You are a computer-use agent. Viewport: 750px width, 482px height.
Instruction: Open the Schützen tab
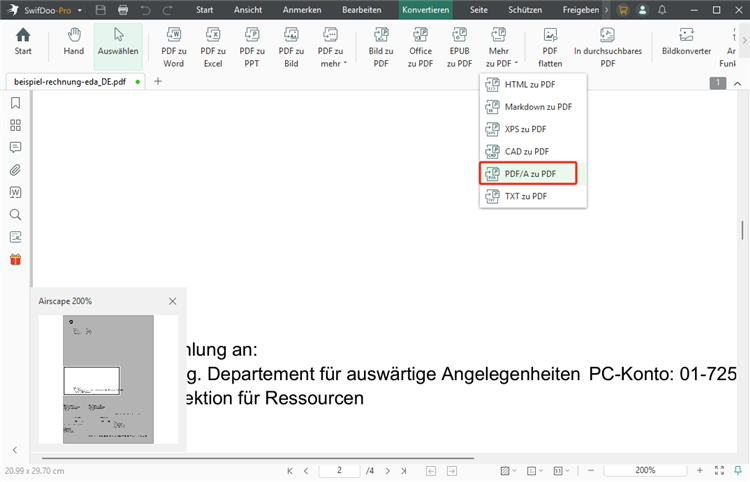525,10
